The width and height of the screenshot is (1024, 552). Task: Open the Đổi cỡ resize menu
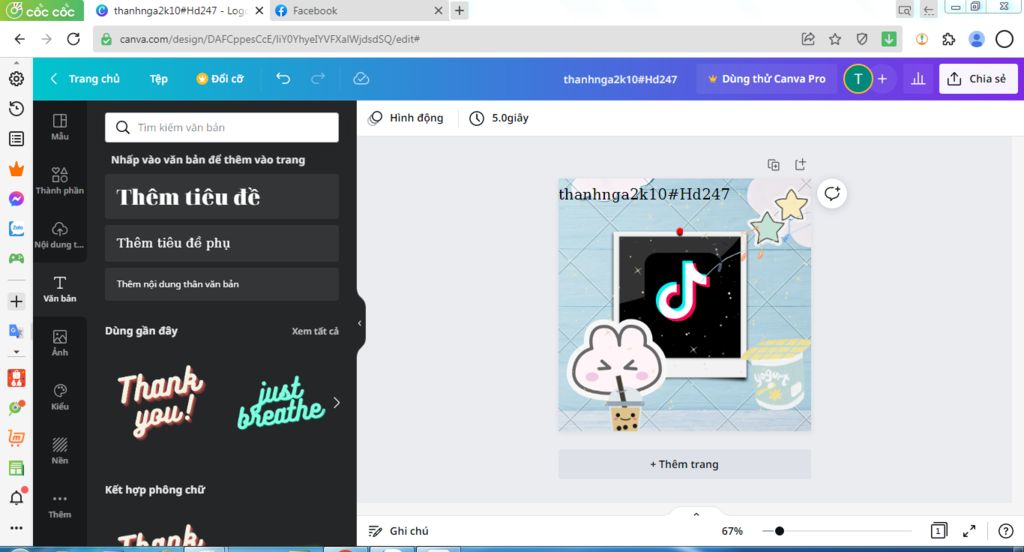coord(220,78)
